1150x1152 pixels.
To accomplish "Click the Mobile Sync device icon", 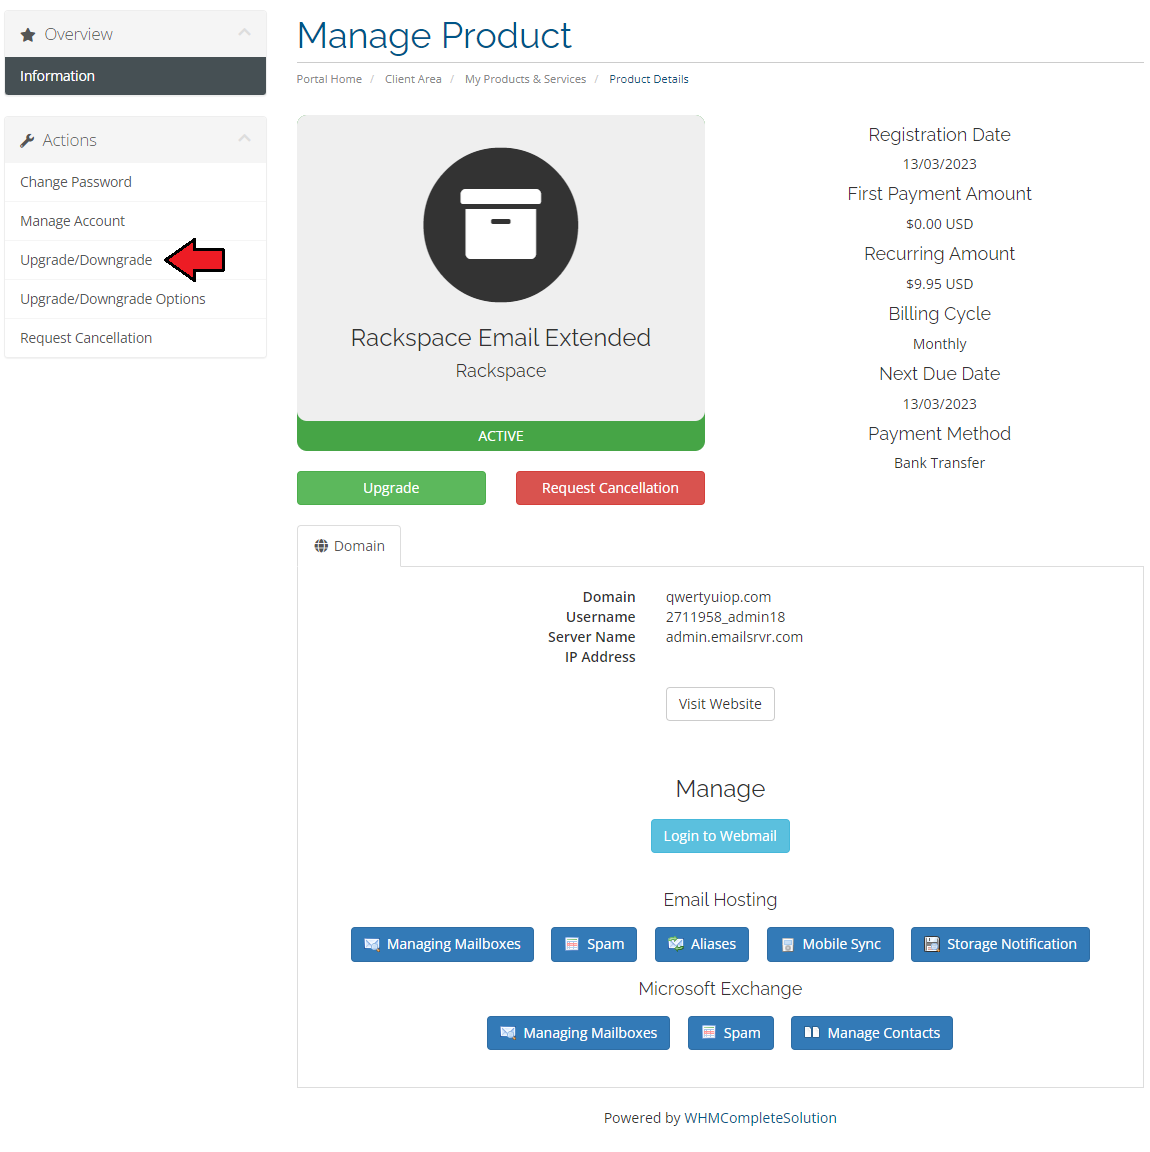I will point(788,945).
